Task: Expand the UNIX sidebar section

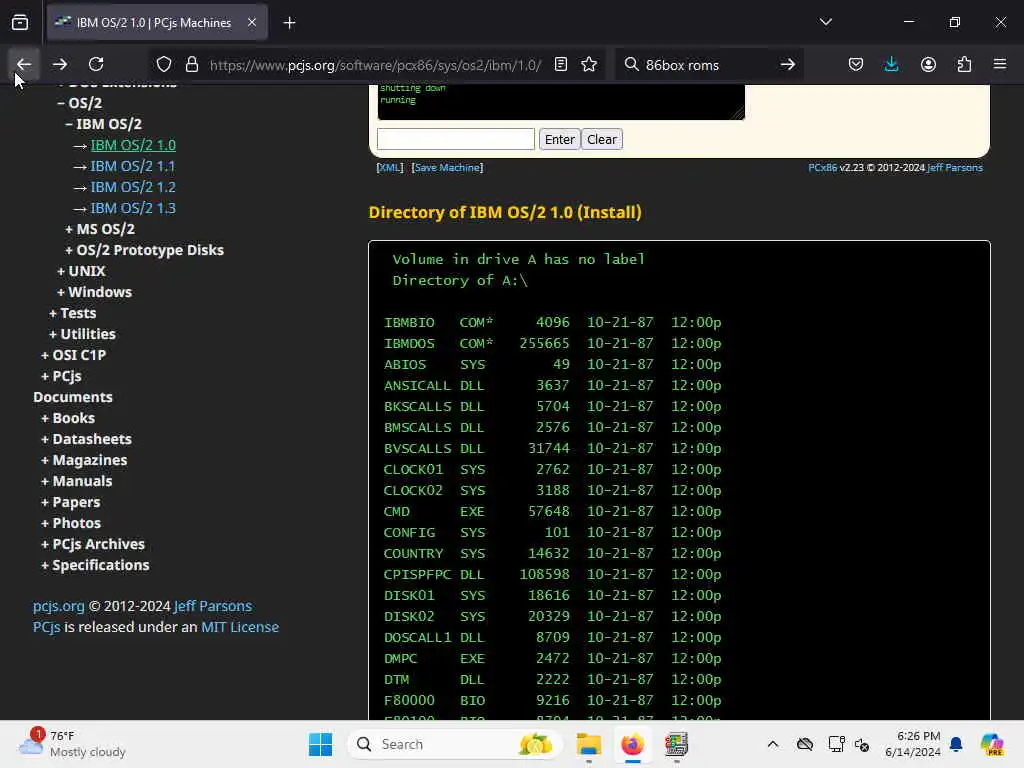Action: pos(81,271)
